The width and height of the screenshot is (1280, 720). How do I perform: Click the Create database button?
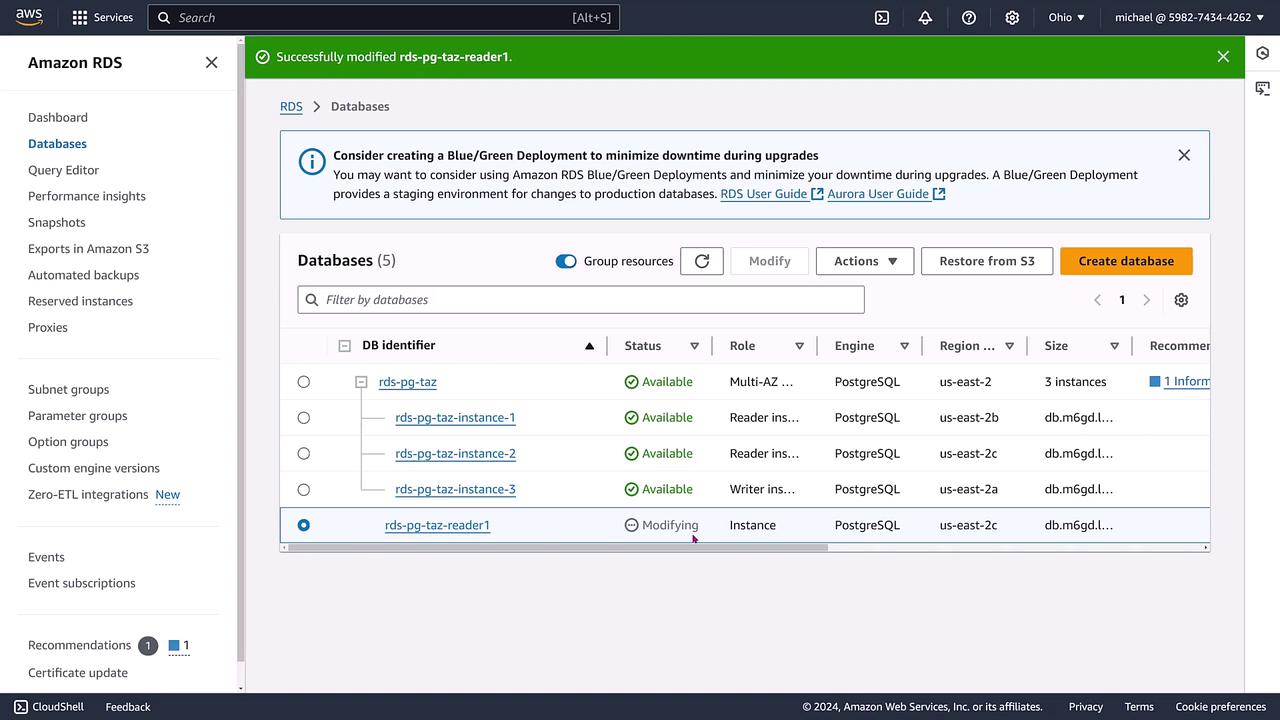click(1126, 261)
